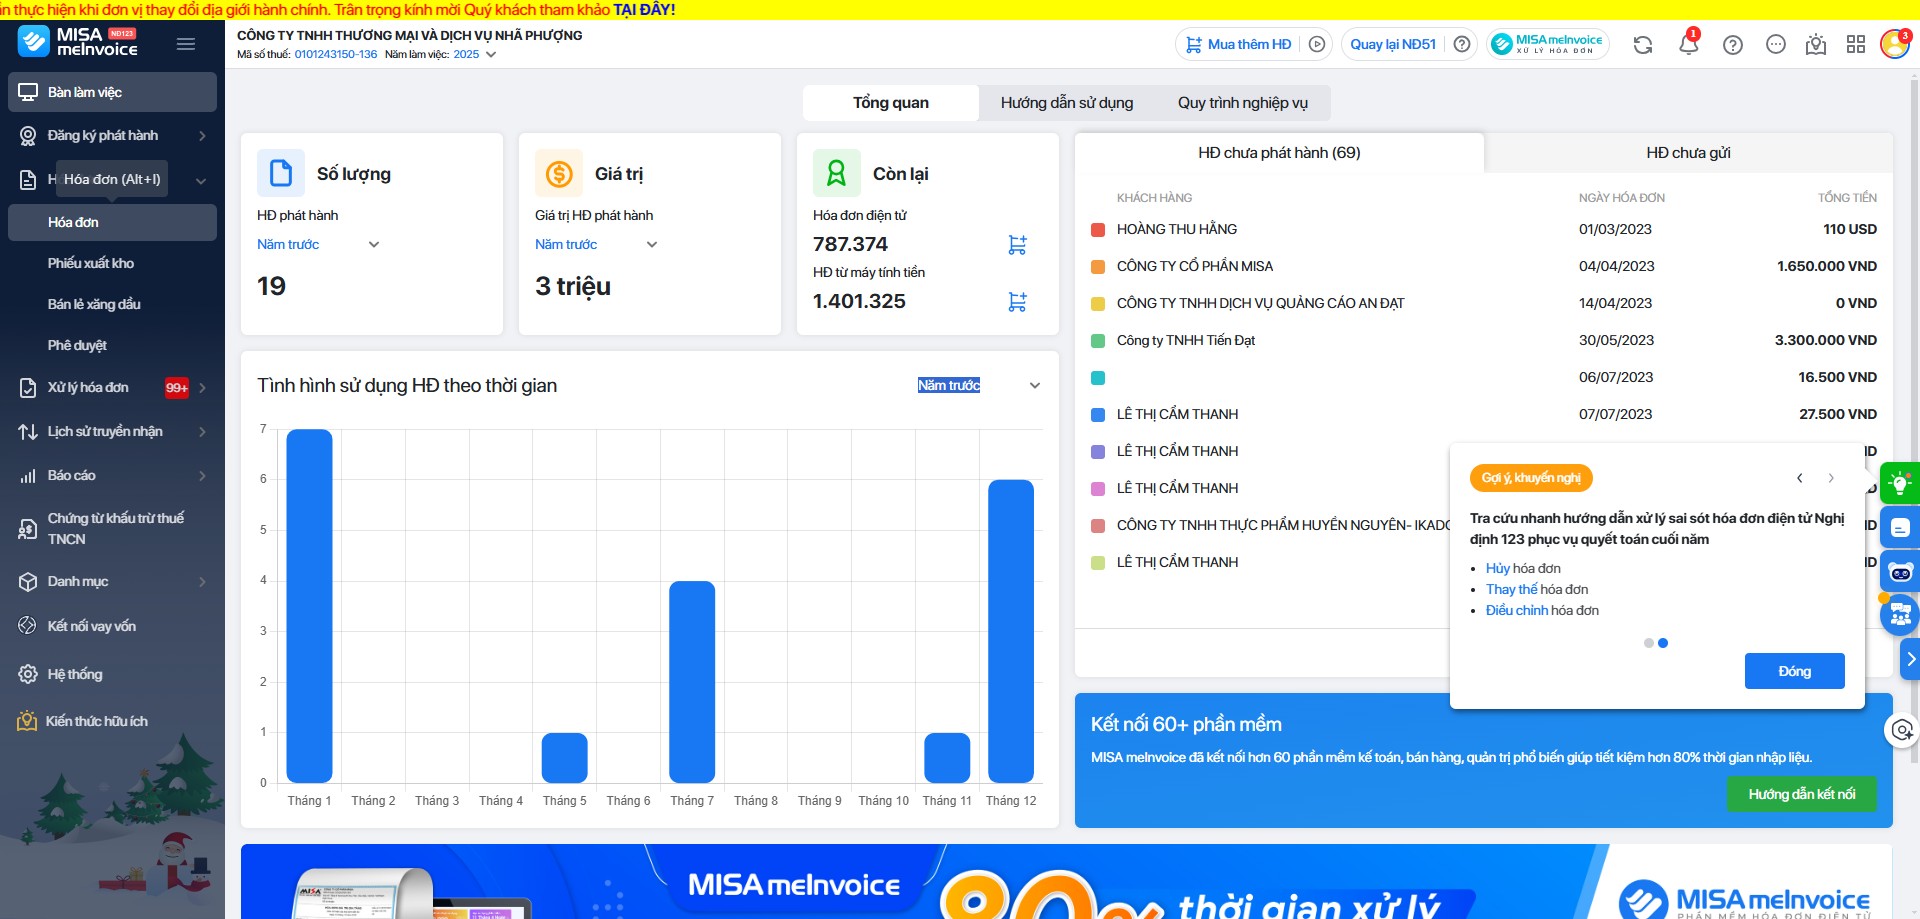Click the MISA meInvoice logo
The width and height of the screenshot is (1920, 919).
point(77,41)
